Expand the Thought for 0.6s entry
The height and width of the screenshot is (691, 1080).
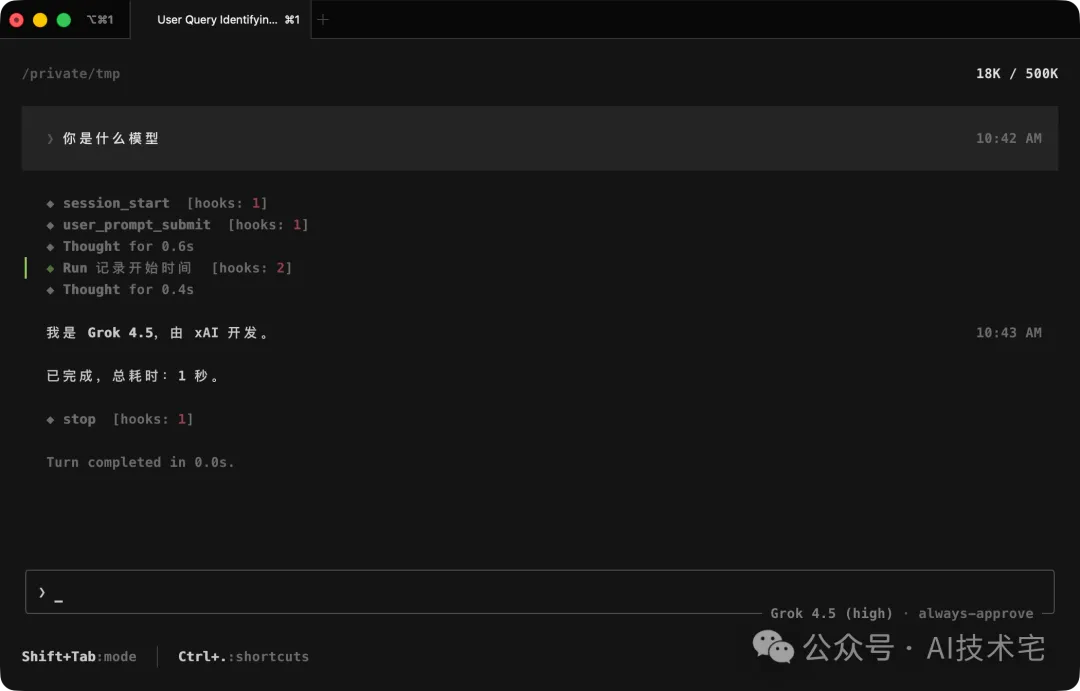pos(121,246)
